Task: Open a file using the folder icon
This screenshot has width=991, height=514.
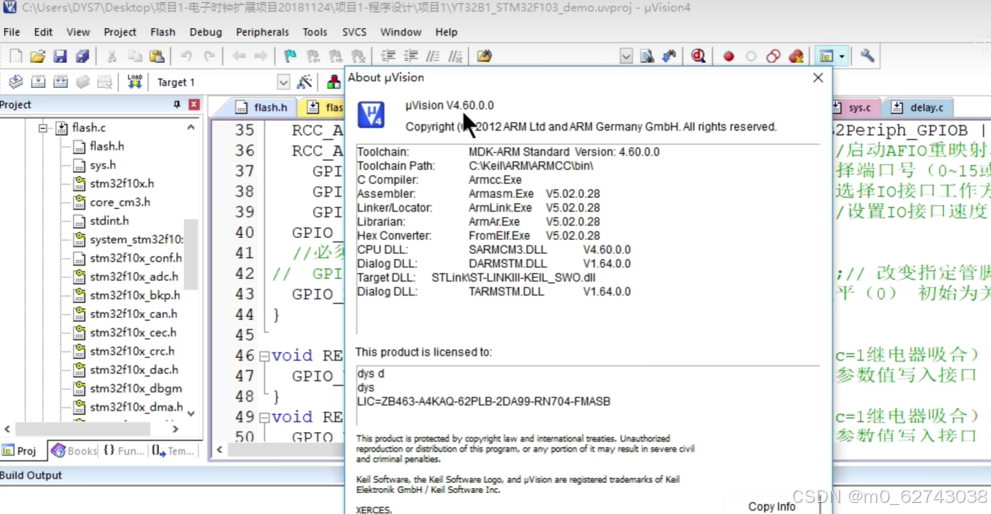Action: [37, 56]
